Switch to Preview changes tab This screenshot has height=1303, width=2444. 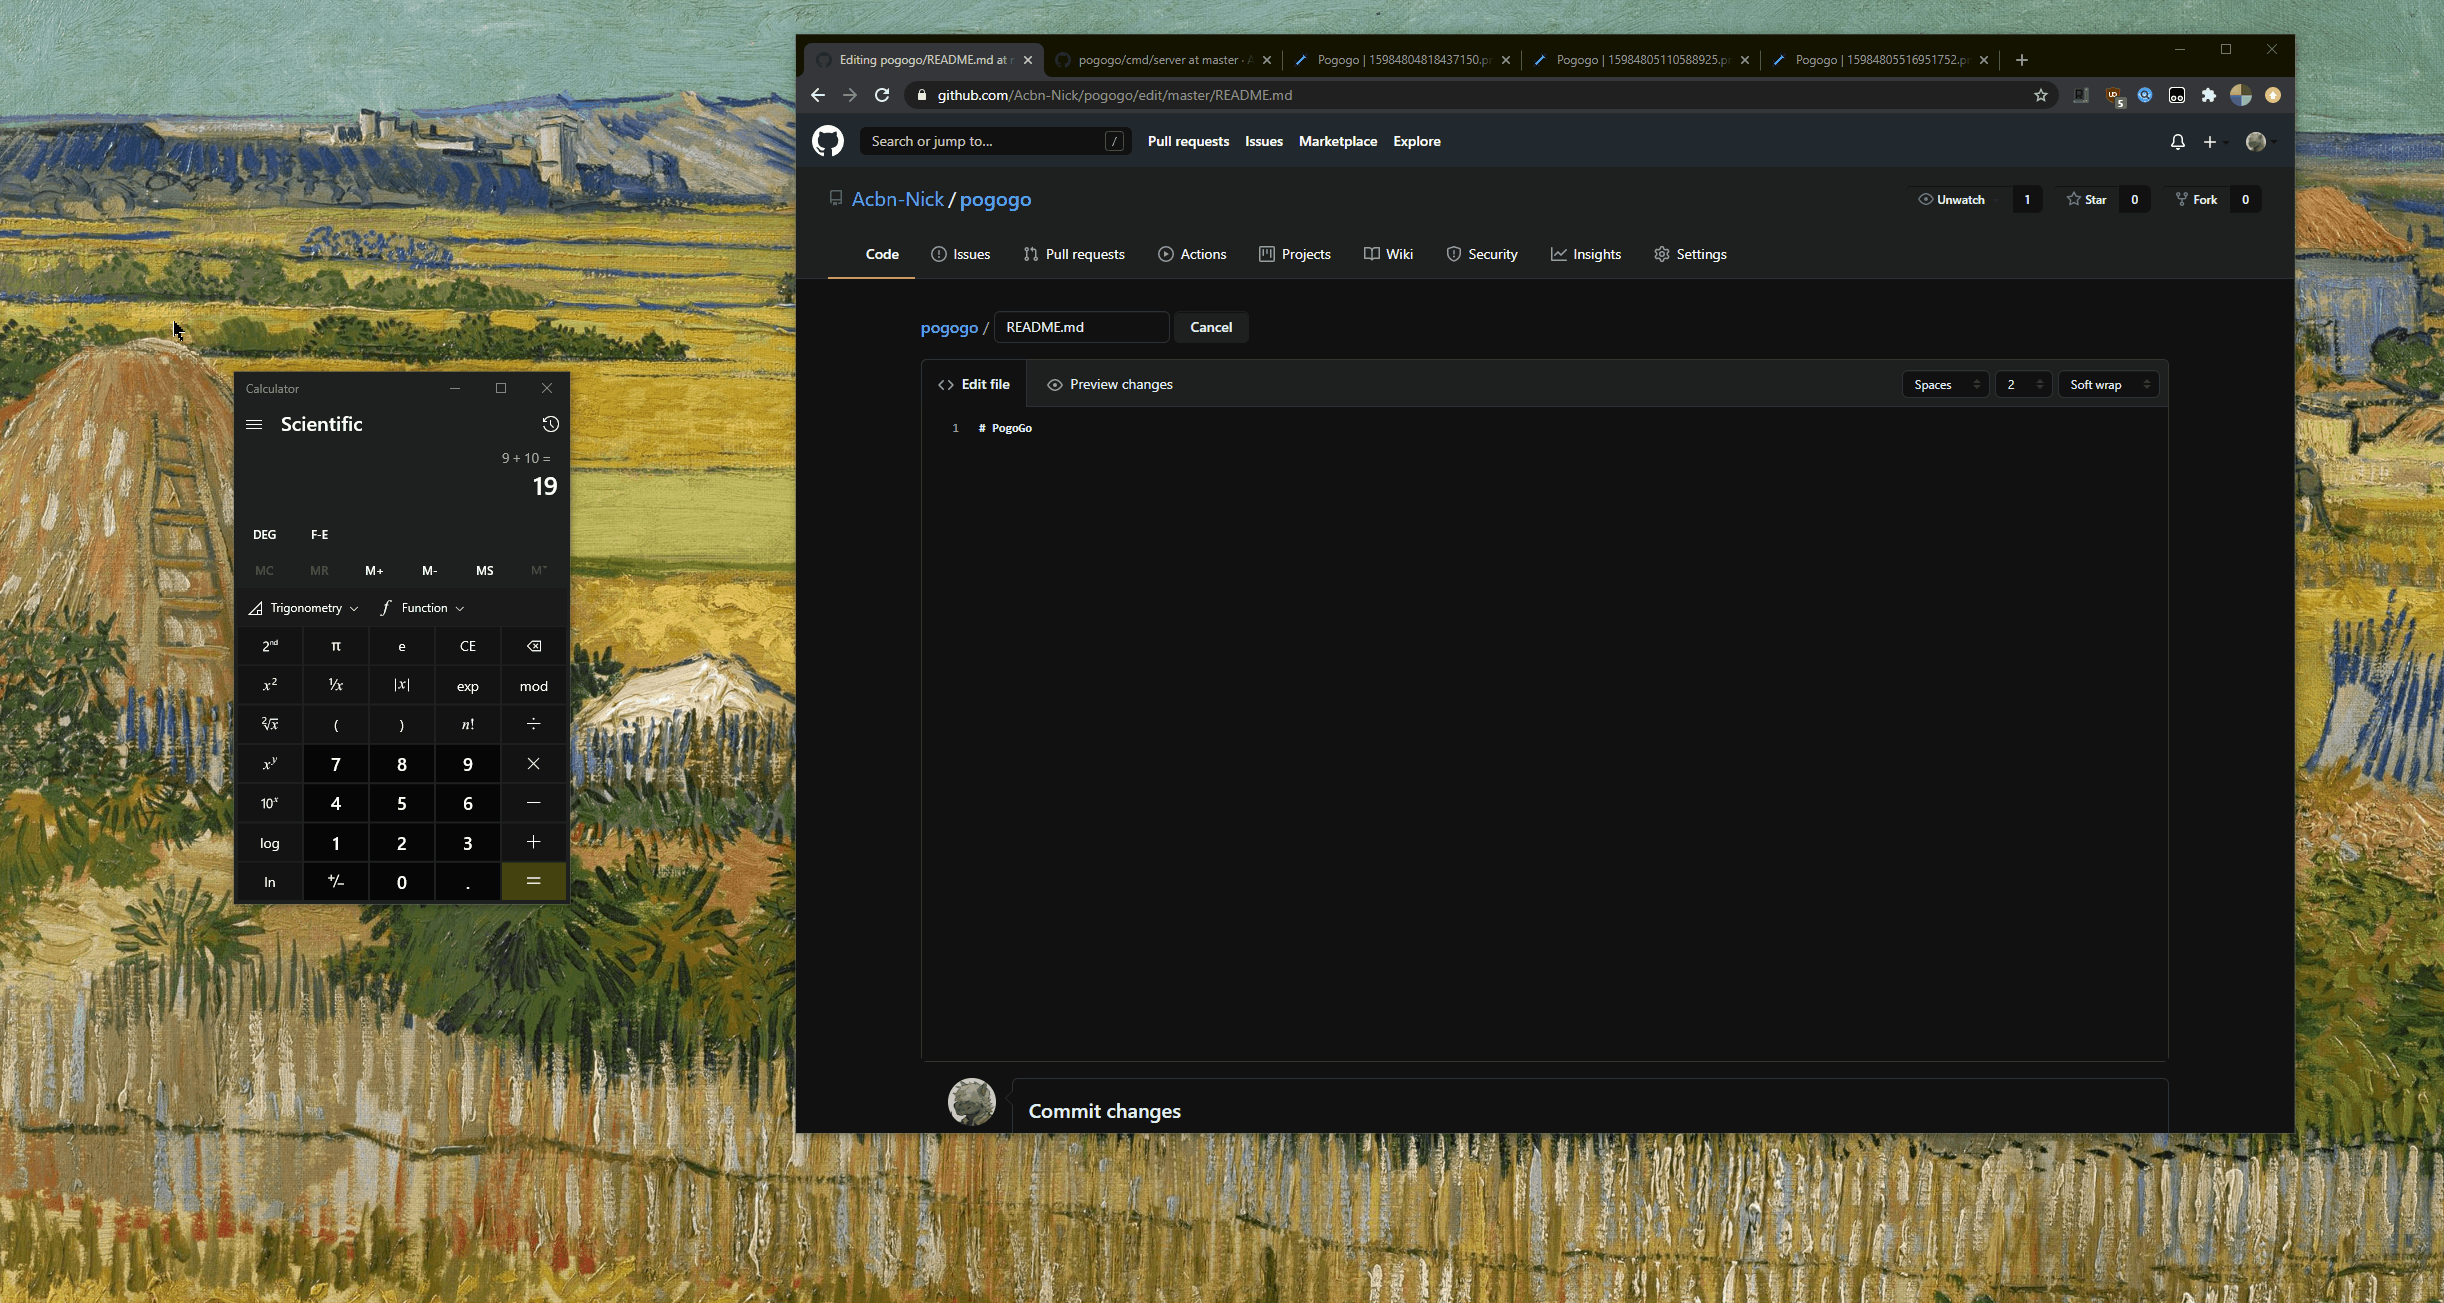pyautogui.click(x=1109, y=384)
